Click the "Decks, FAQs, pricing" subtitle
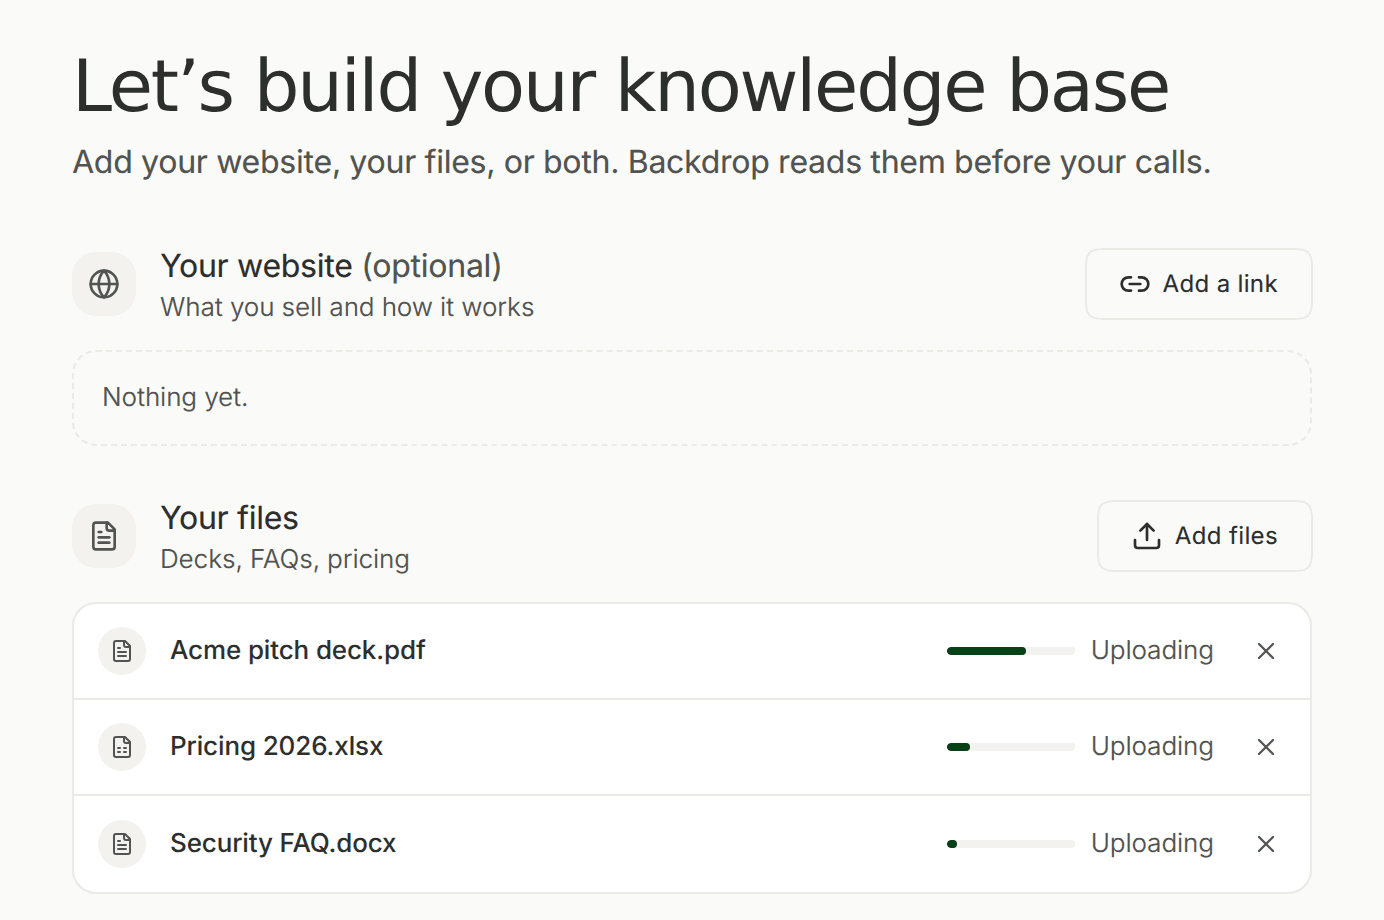This screenshot has height=920, width=1384. [285, 559]
